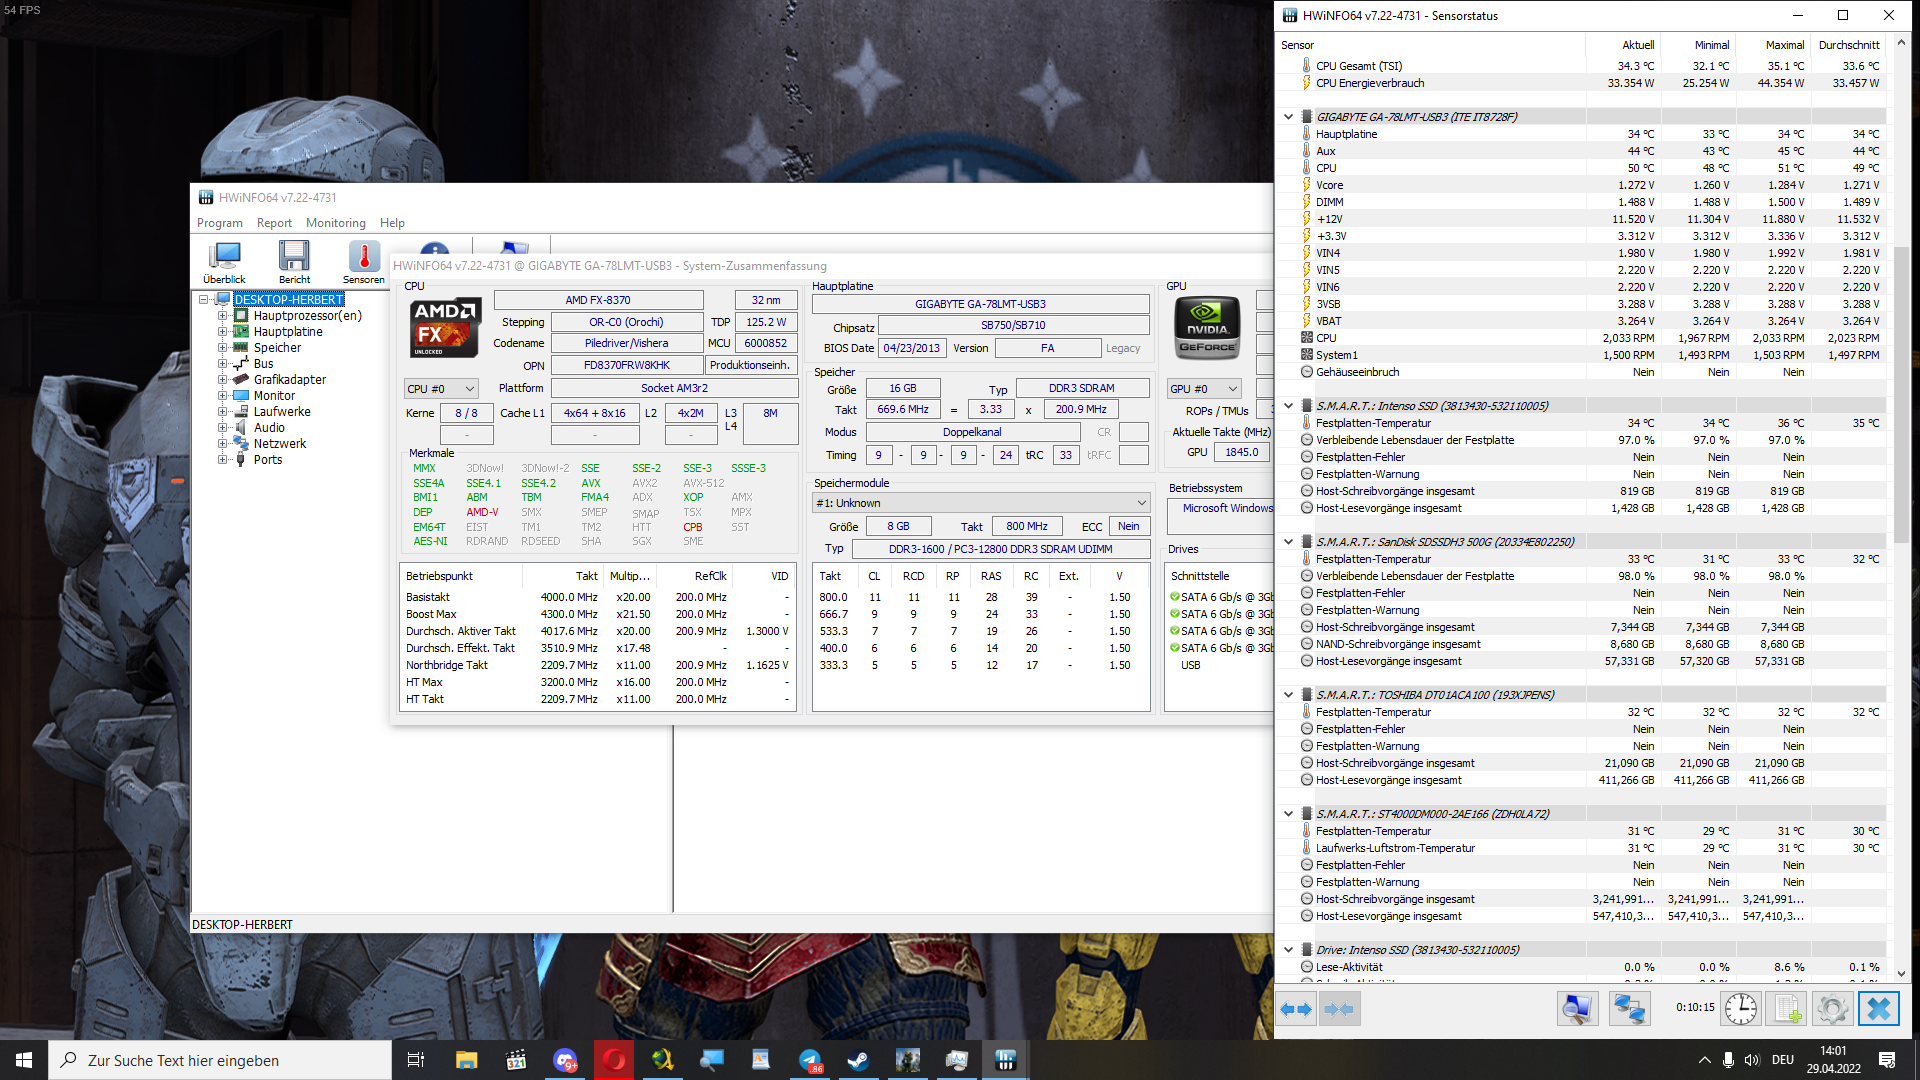Open sensor settings gear icon
Image resolution: width=1920 pixels, height=1080 pixels.
tap(1832, 1009)
